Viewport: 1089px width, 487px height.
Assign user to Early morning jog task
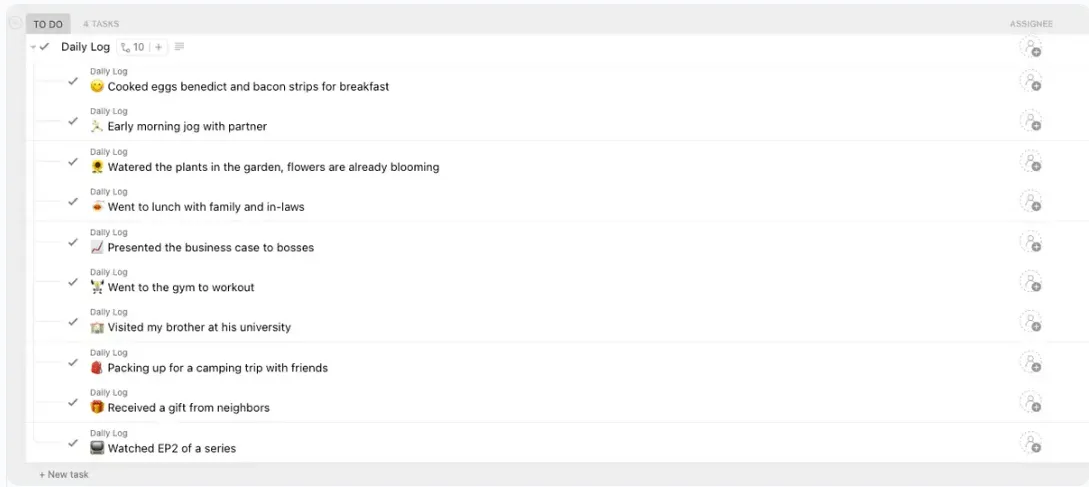point(1031,120)
